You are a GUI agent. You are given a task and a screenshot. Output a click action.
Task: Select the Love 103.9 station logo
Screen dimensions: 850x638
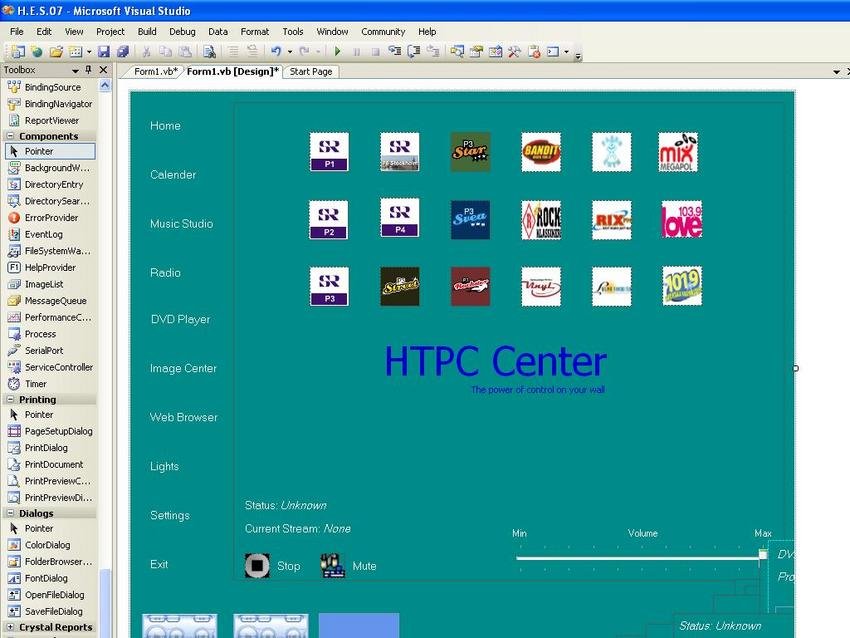[682, 220]
